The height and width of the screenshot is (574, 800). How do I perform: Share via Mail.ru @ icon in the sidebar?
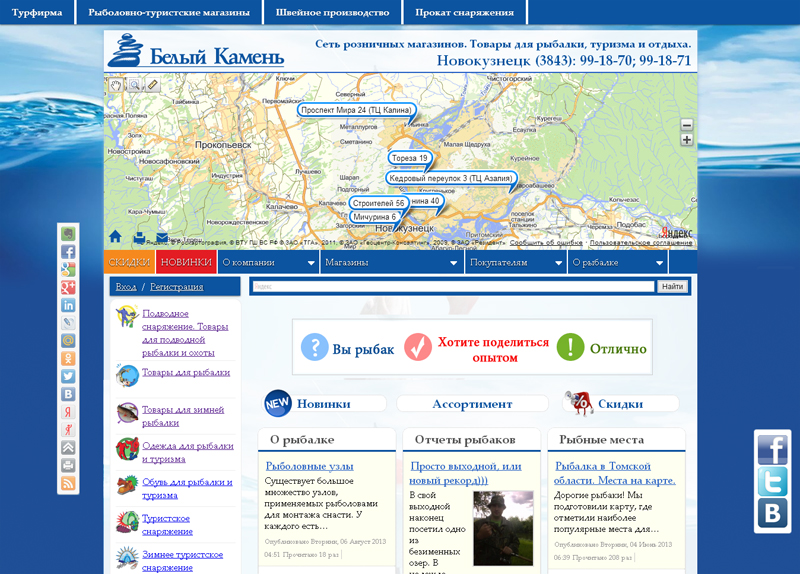(68, 340)
